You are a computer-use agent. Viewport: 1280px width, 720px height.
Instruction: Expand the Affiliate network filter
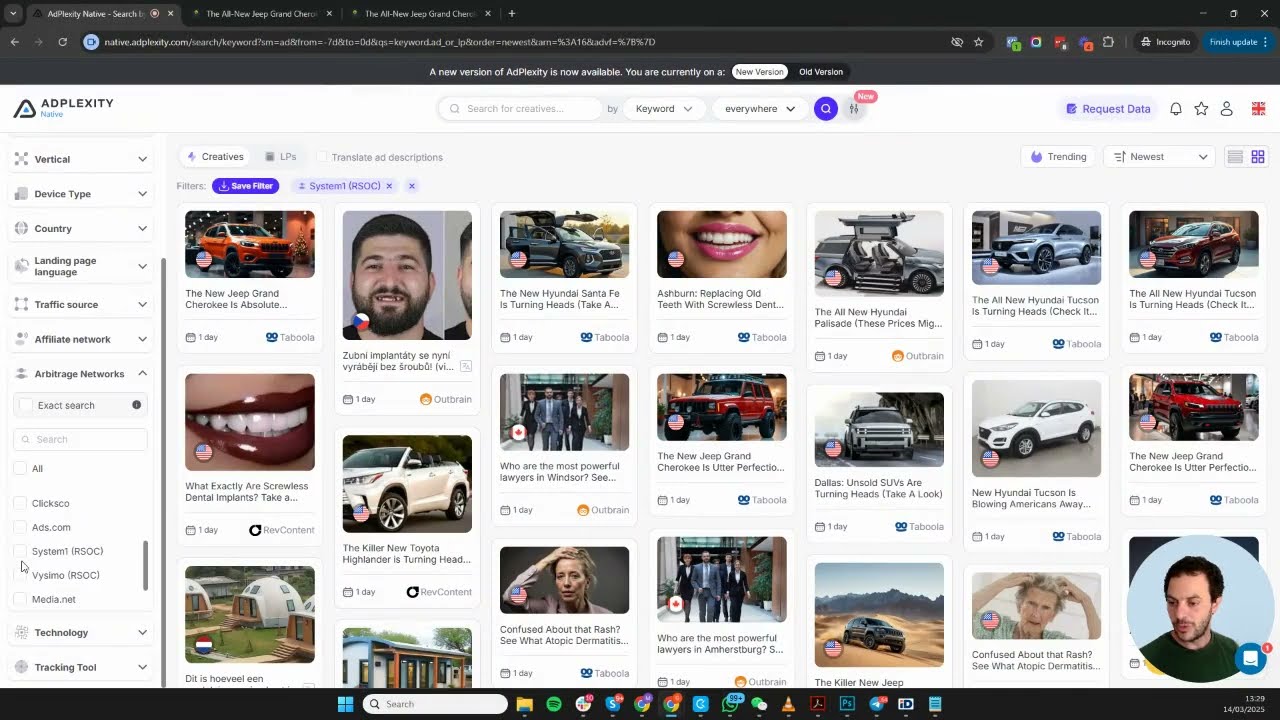pyautogui.click(x=81, y=339)
